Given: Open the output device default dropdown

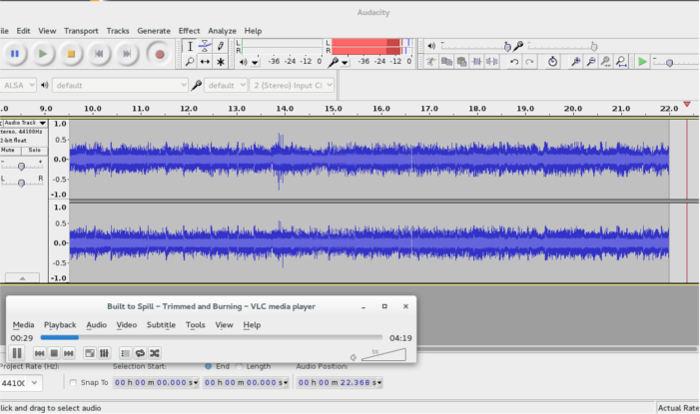Looking at the screenshot, I should pyautogui.click(x=120, y=85).
